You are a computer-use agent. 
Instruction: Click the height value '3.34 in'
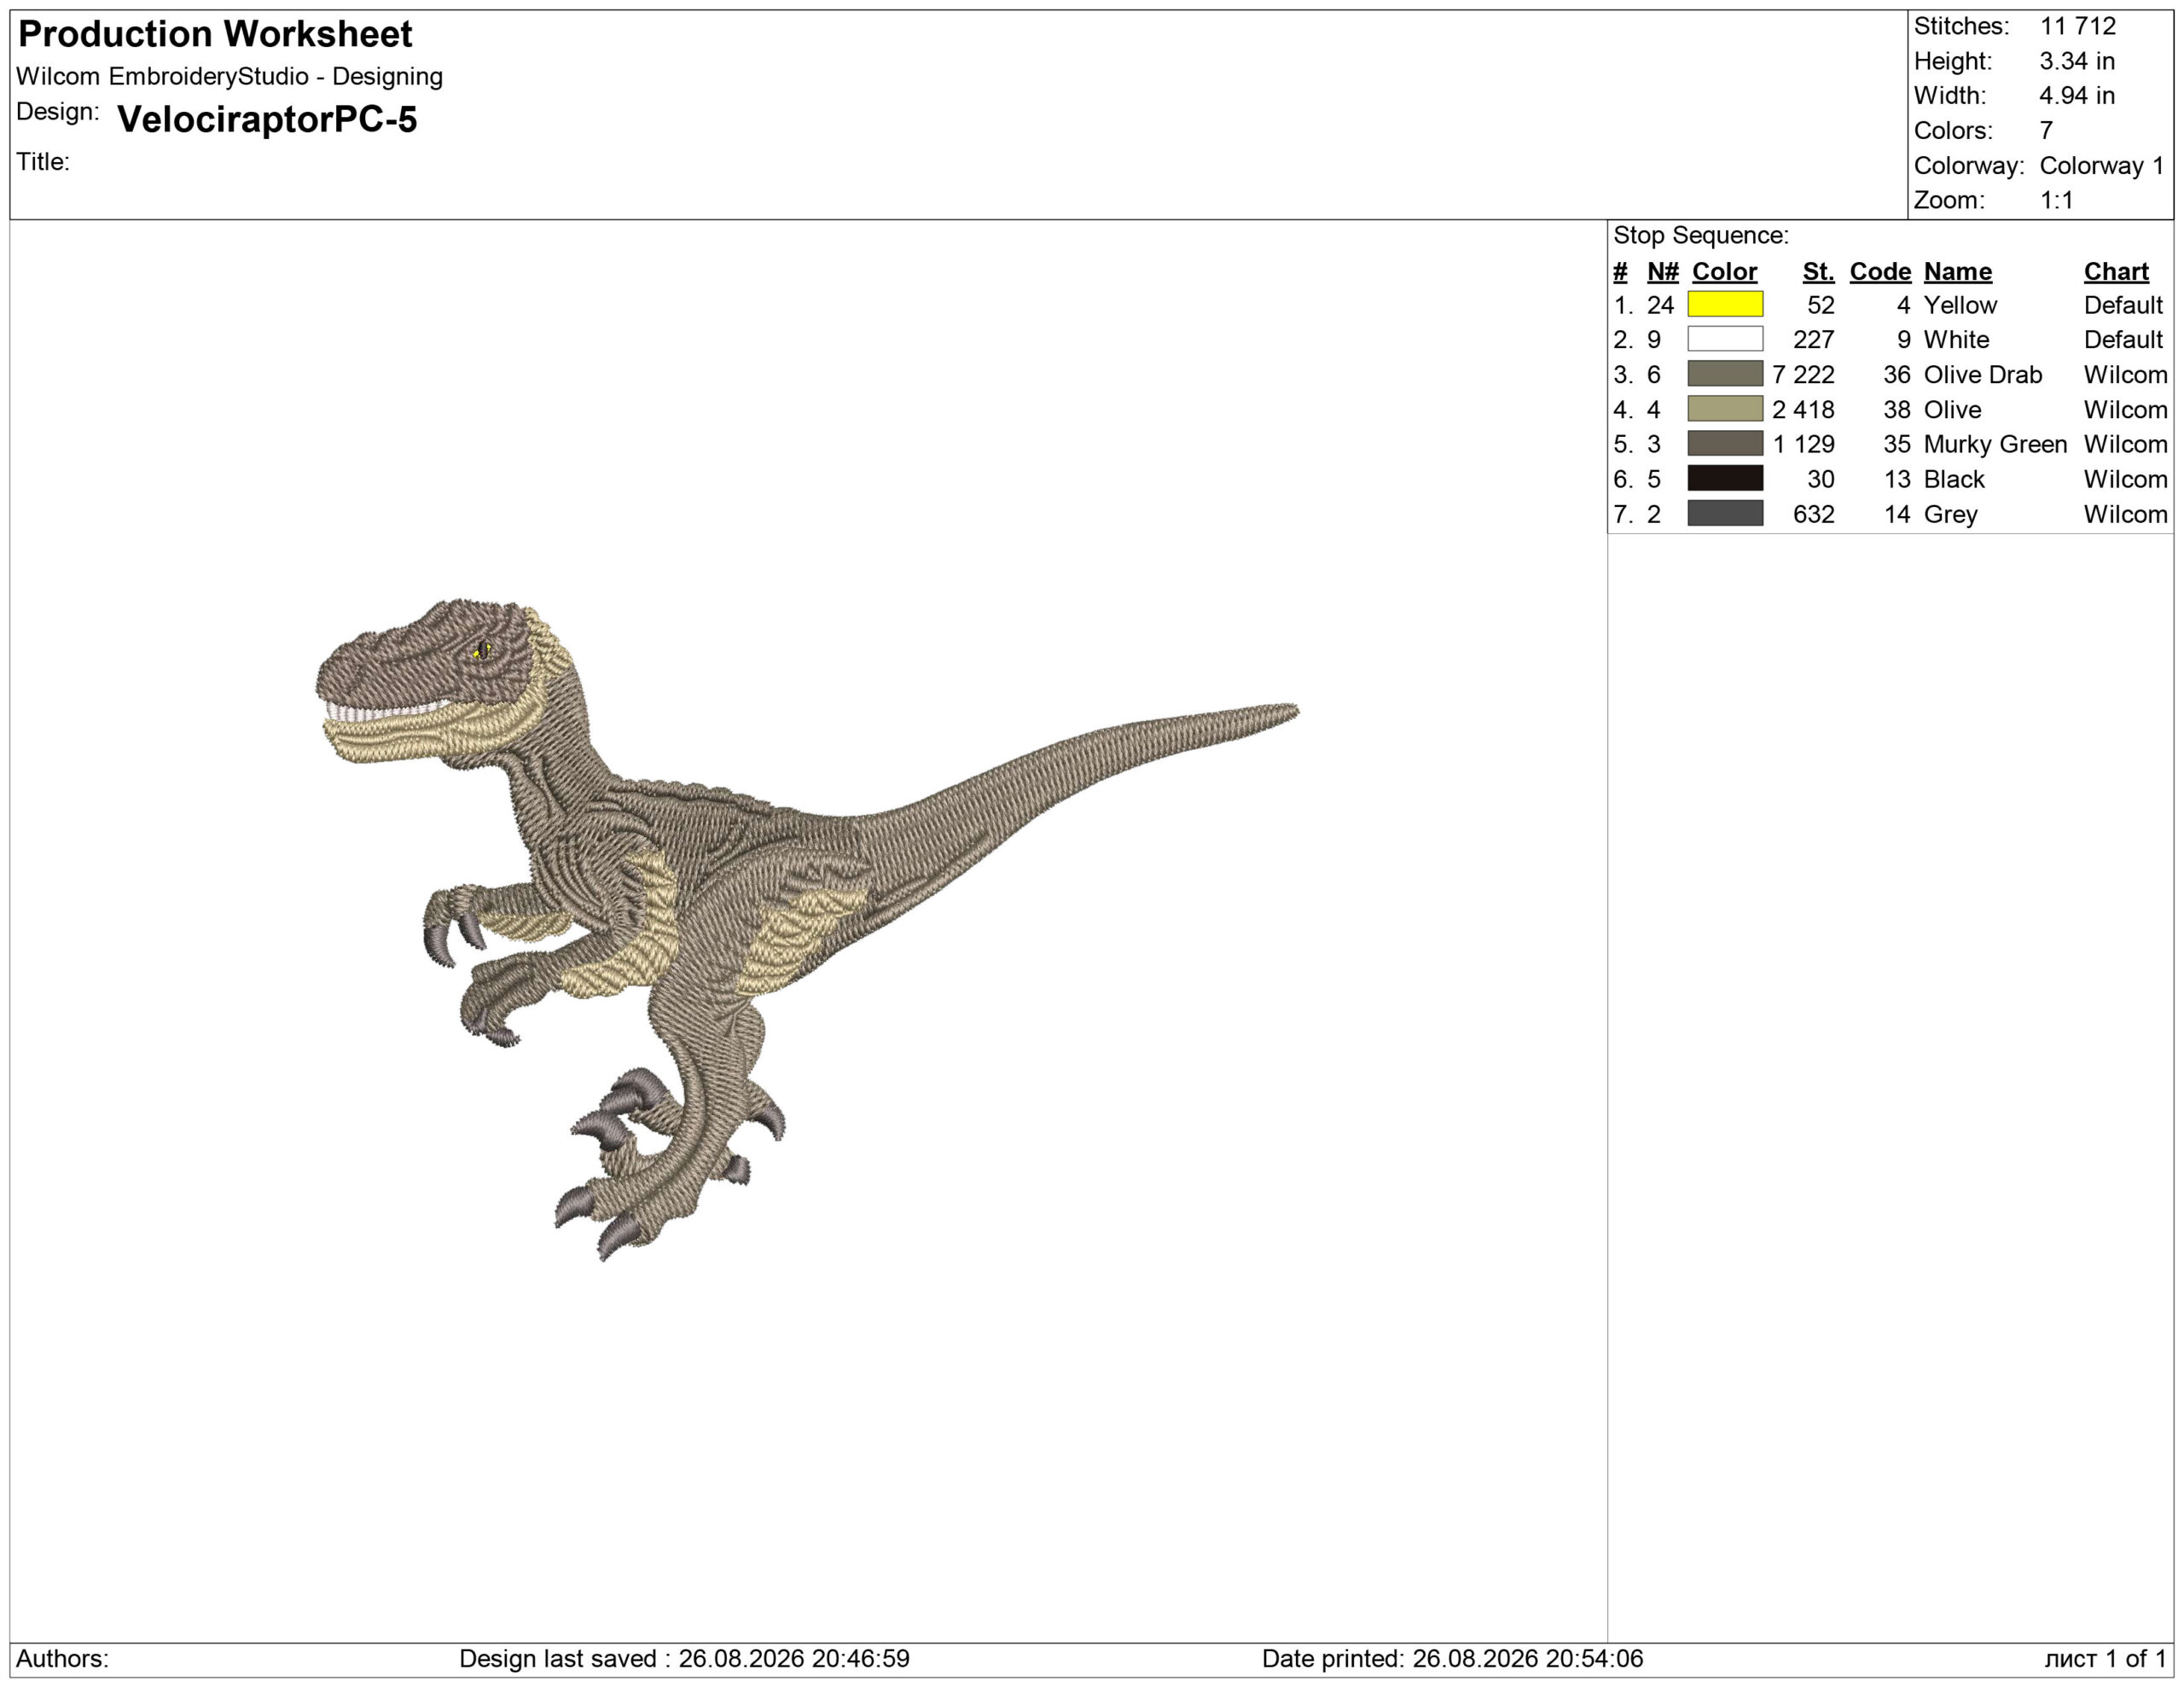coord(2077,61)
